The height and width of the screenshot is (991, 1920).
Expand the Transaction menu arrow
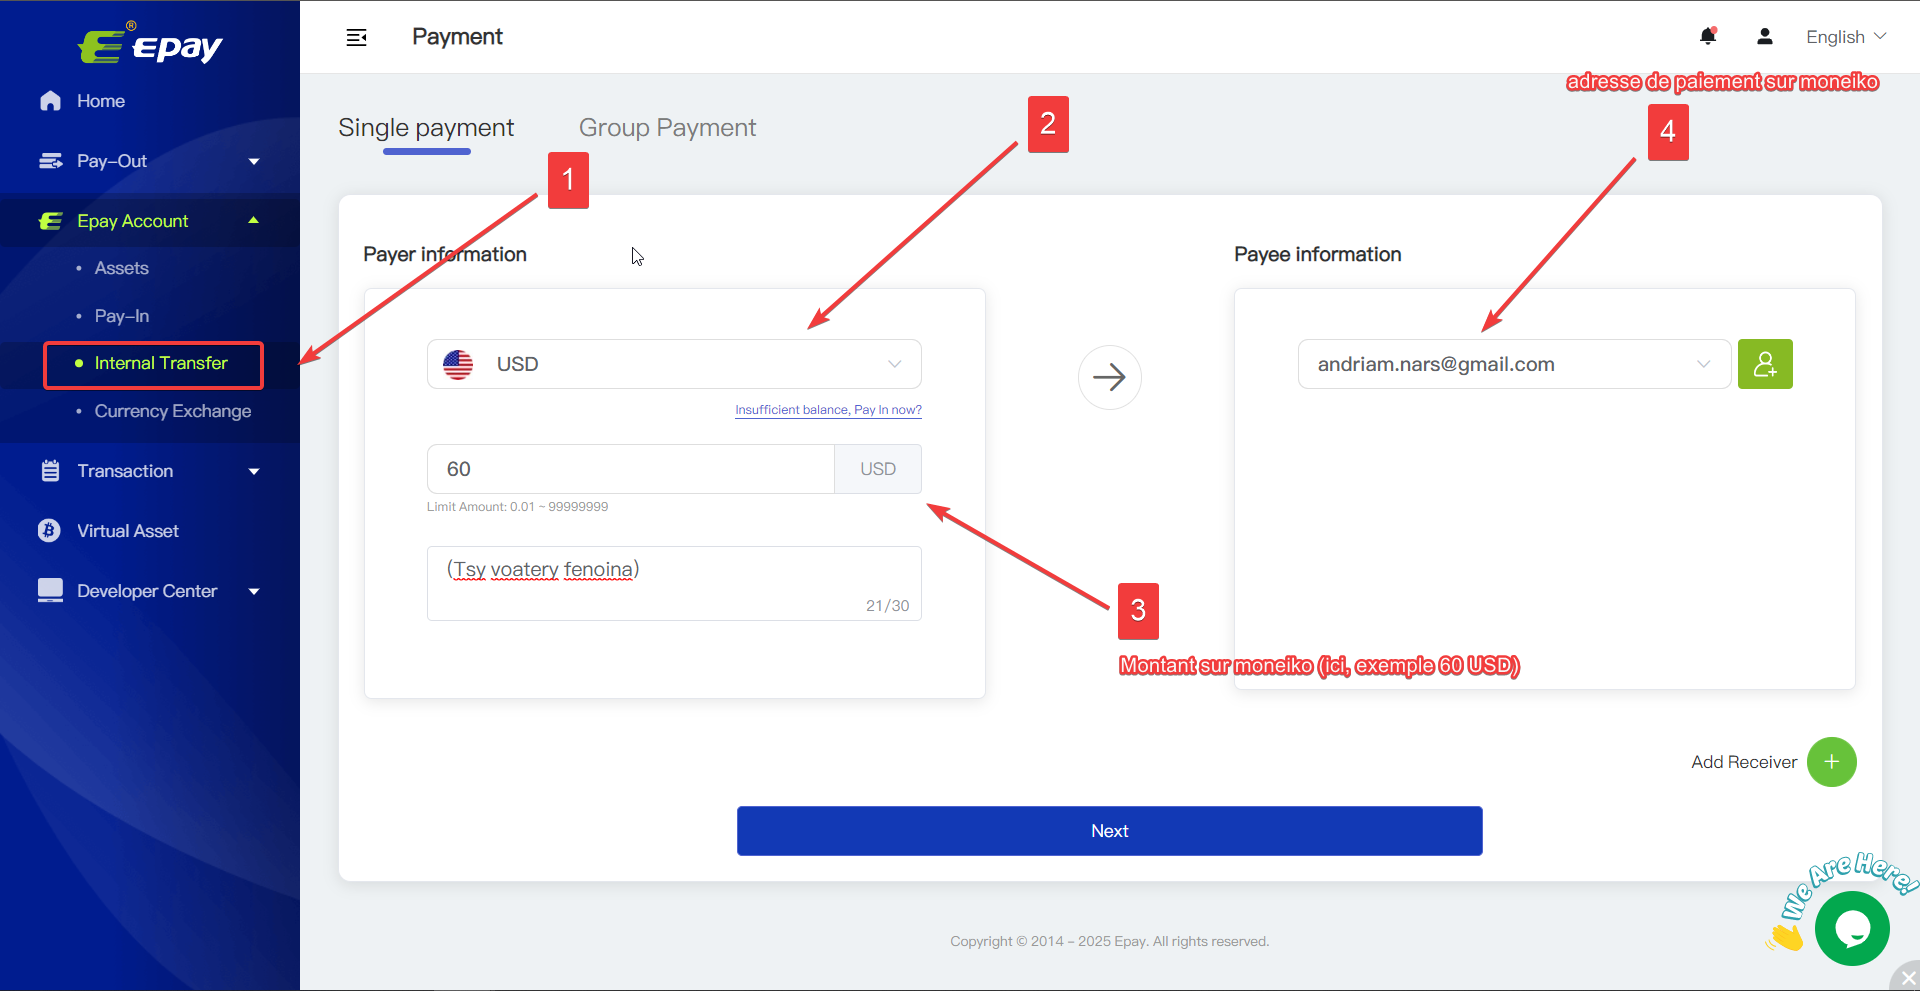coord(254,471)
